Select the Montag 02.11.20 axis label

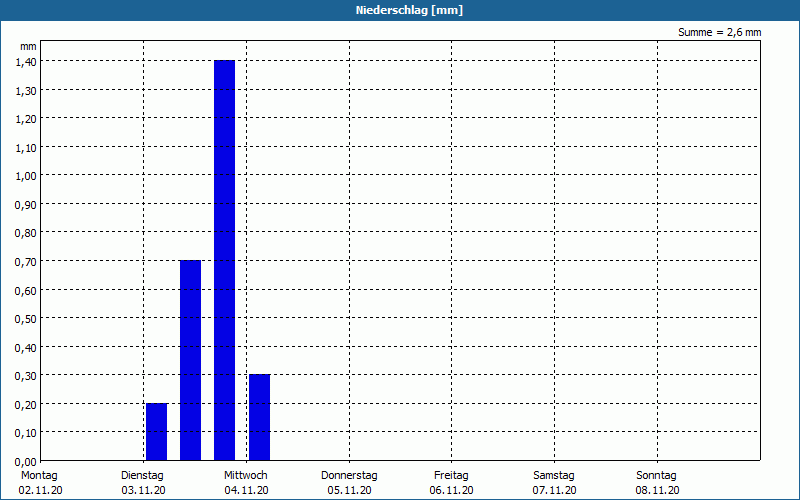[x=40, y=483]
